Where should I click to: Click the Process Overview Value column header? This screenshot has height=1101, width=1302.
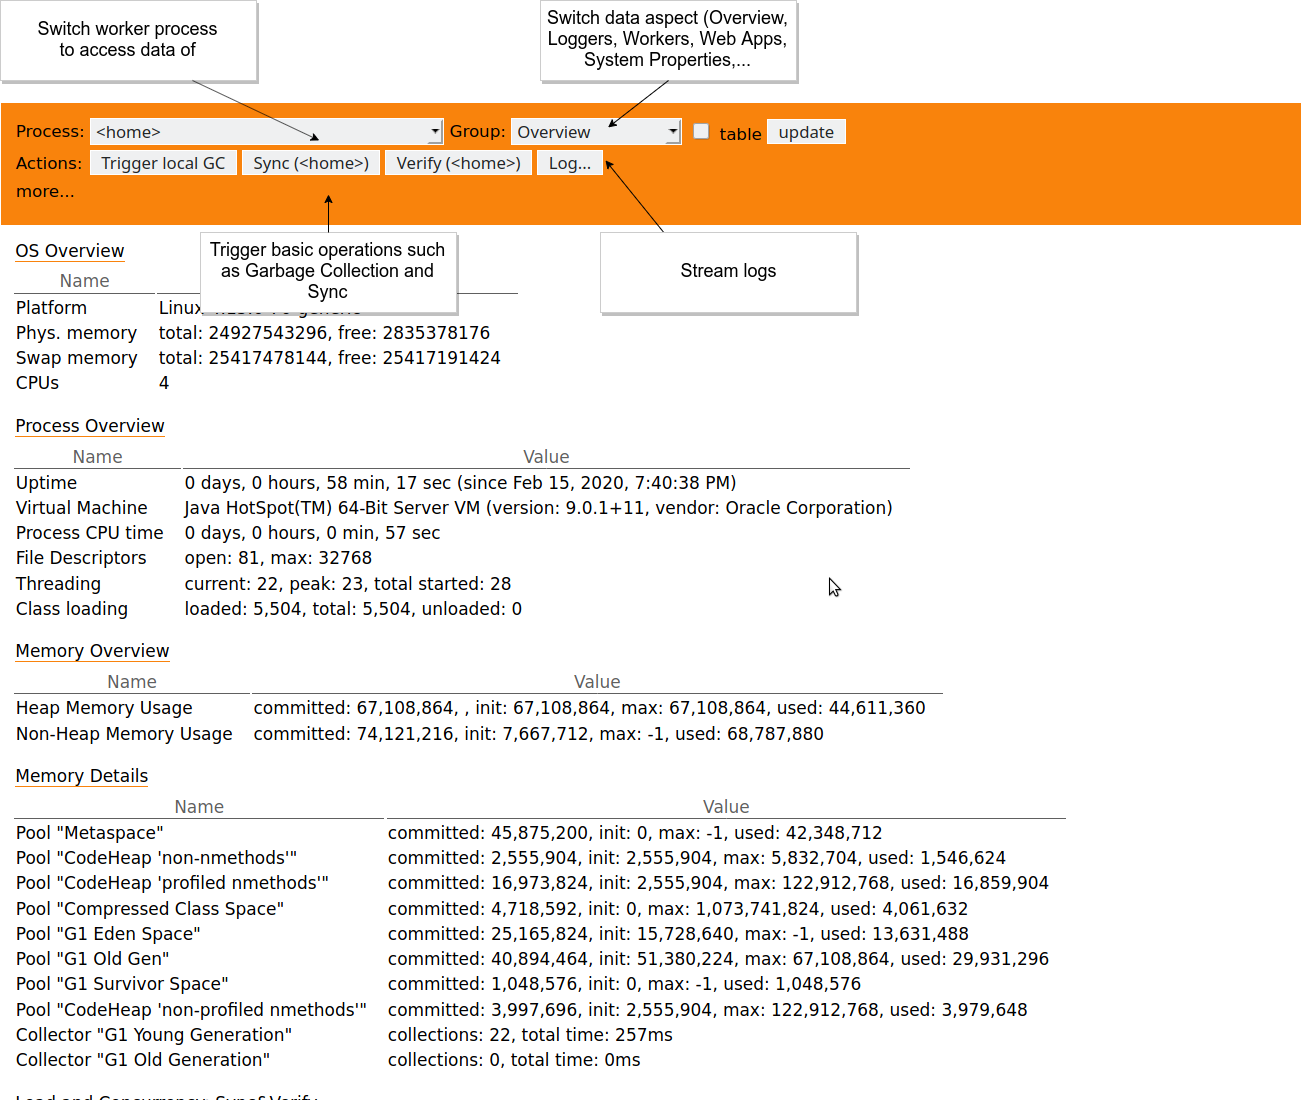tap(546, 457)
